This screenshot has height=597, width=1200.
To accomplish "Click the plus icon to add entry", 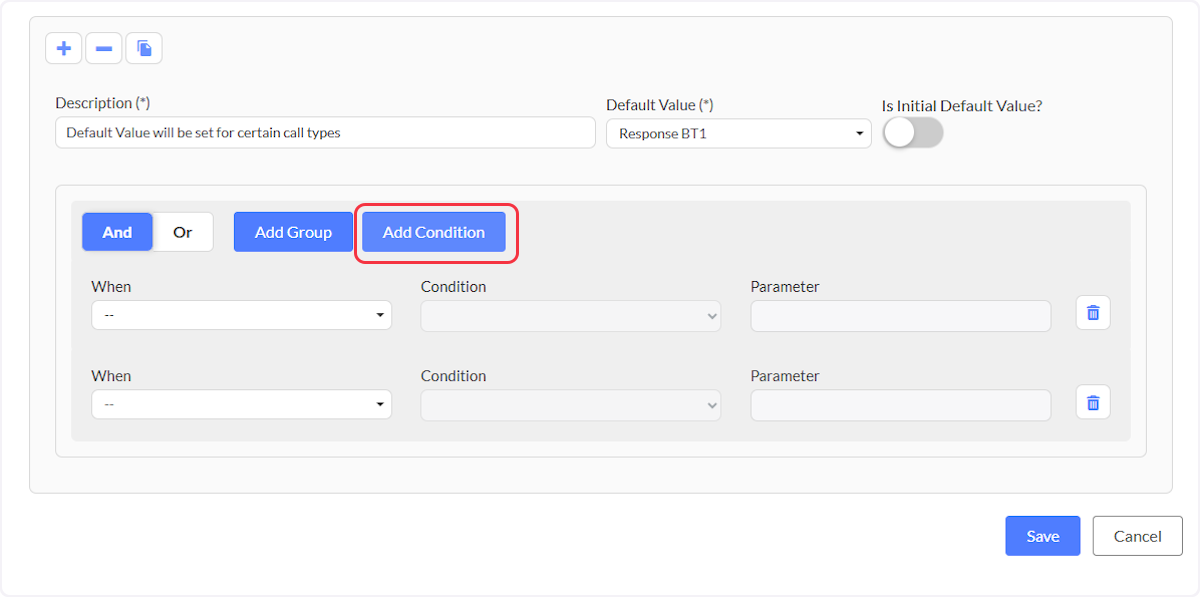I will (64, 48).
